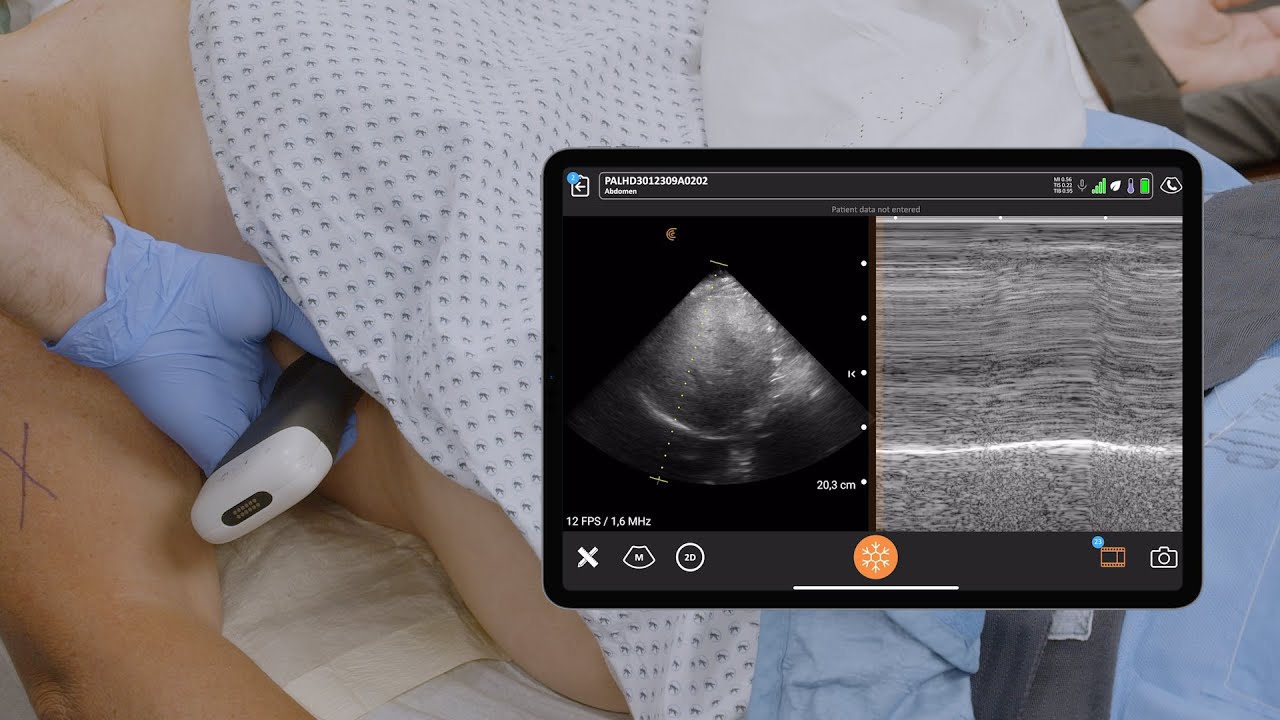Tap the probe temperature thermometer icon
Image resolution: width=1280 pixels, height=720 pixels.
[1130, 186]
